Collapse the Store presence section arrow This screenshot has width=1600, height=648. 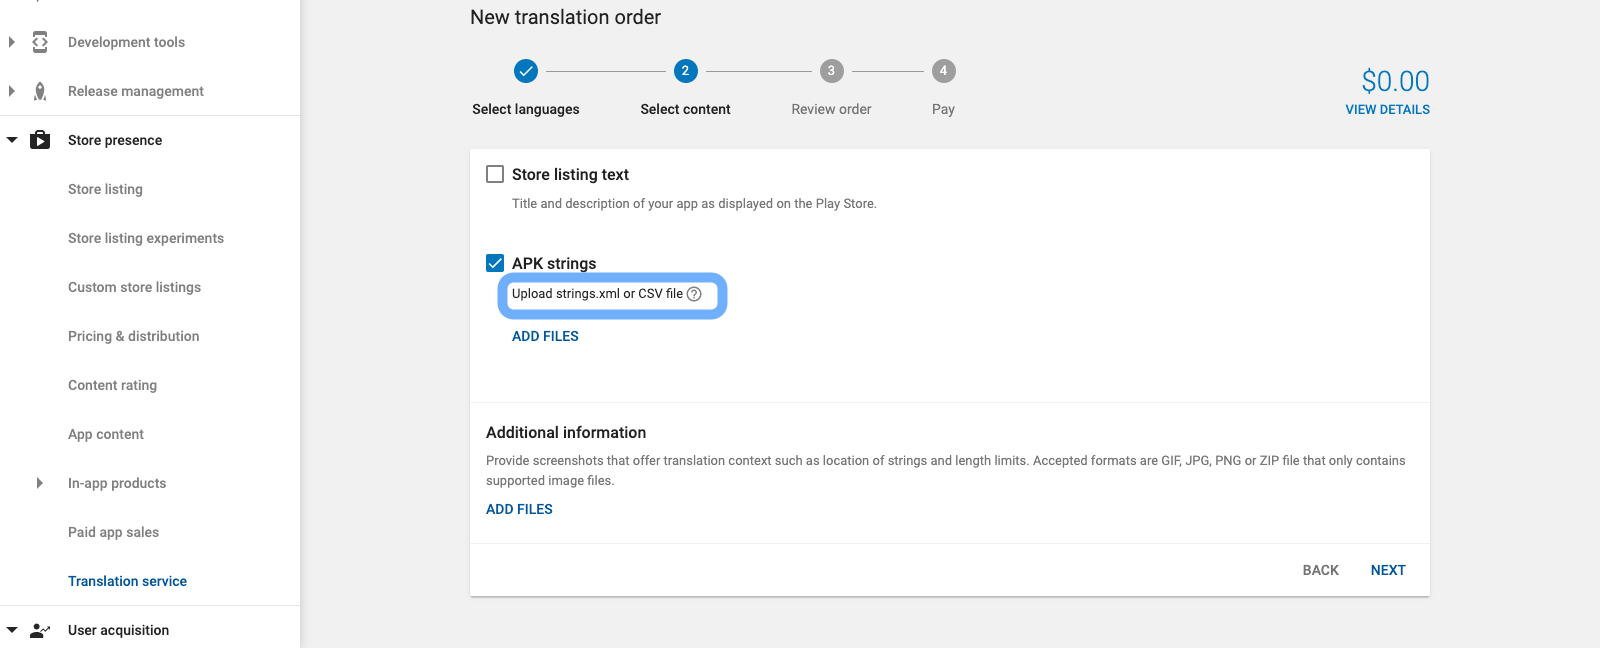pyautogui.click(x=12, y=140)
